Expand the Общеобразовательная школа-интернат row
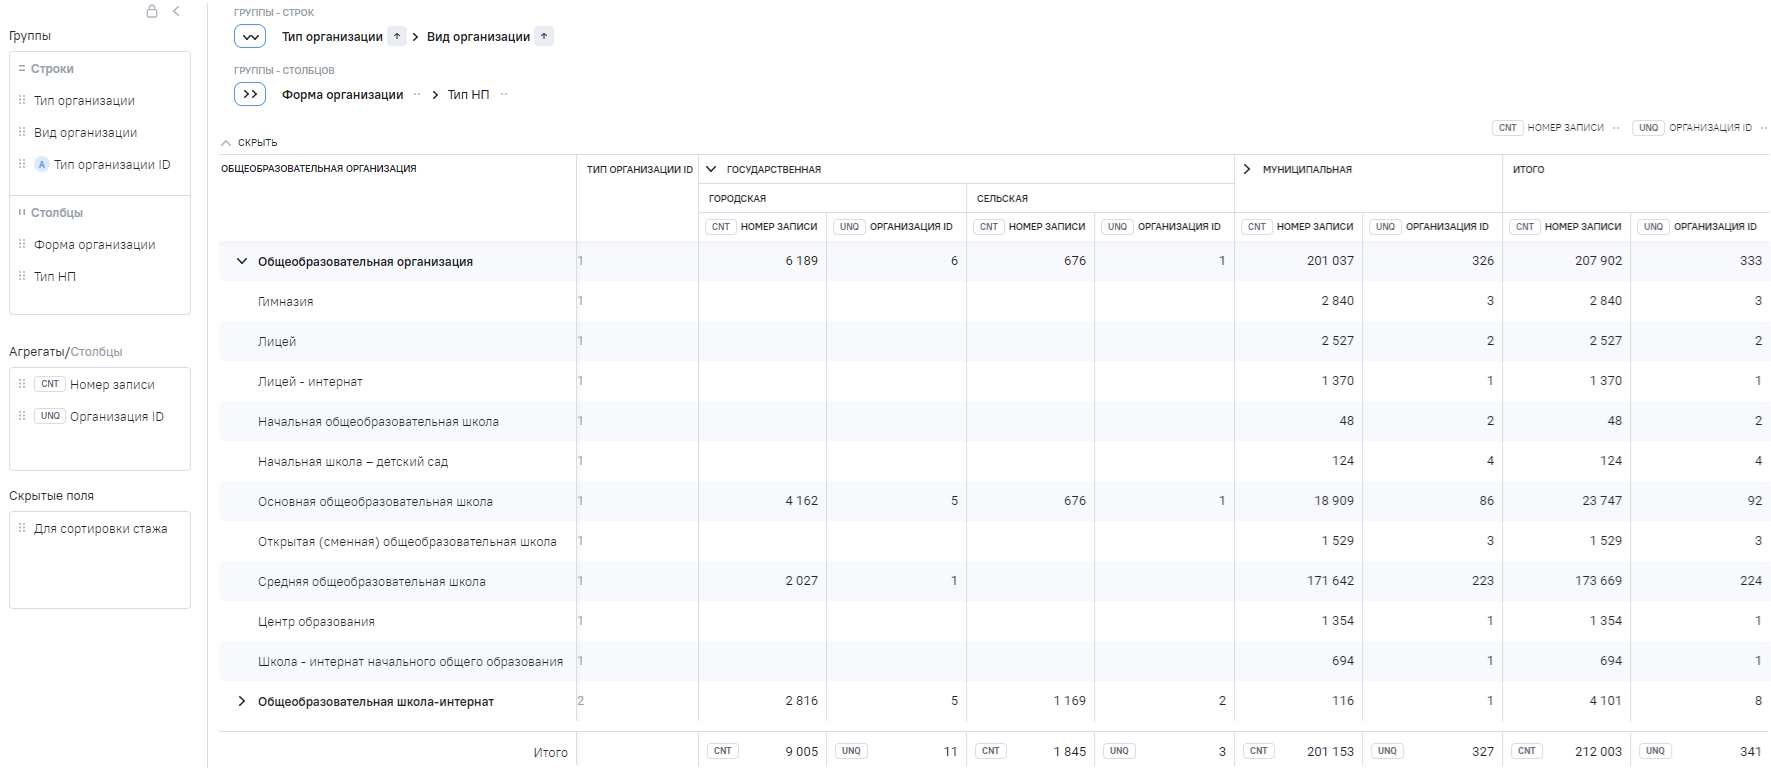This screenshot has width=1771, height=768. click(x=241, y=701)
